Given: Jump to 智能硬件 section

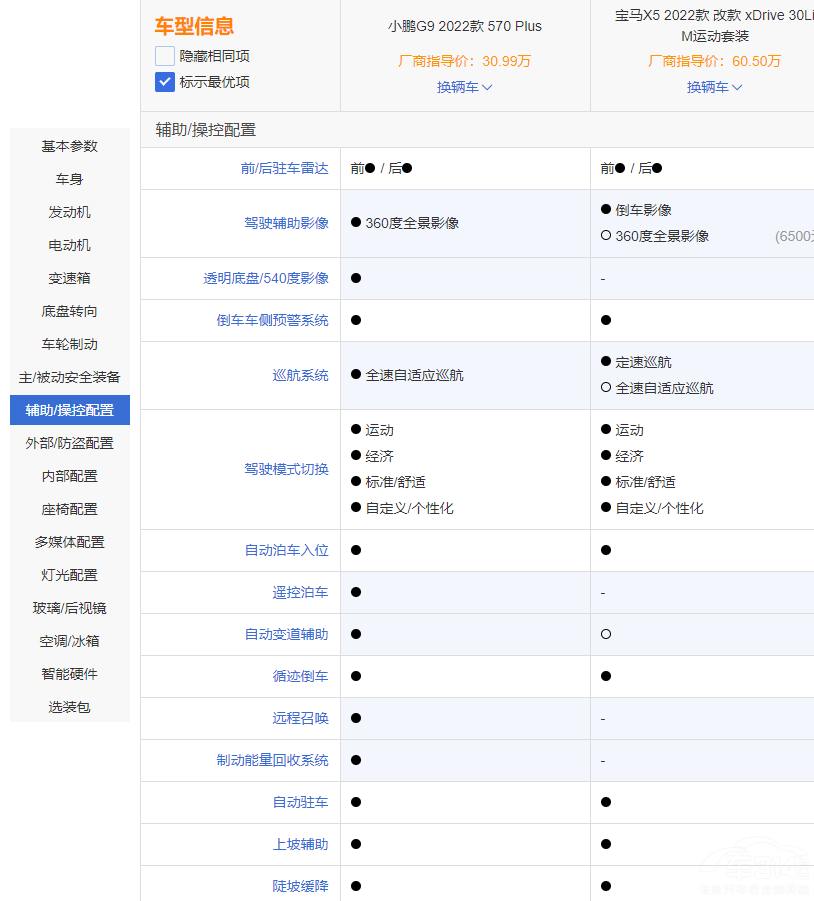Looking at the screenshot, I should tap(70, 674).
